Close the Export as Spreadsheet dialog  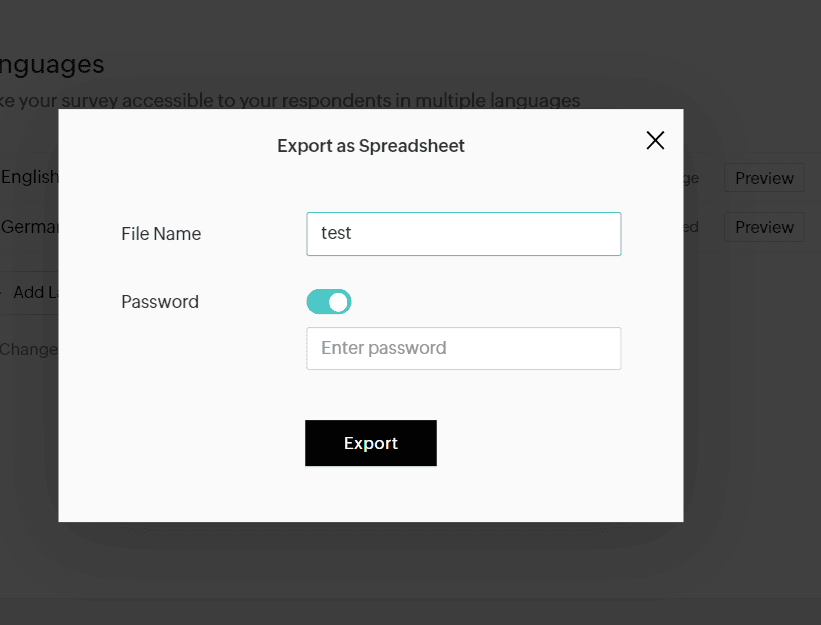(x=655, y=140)
